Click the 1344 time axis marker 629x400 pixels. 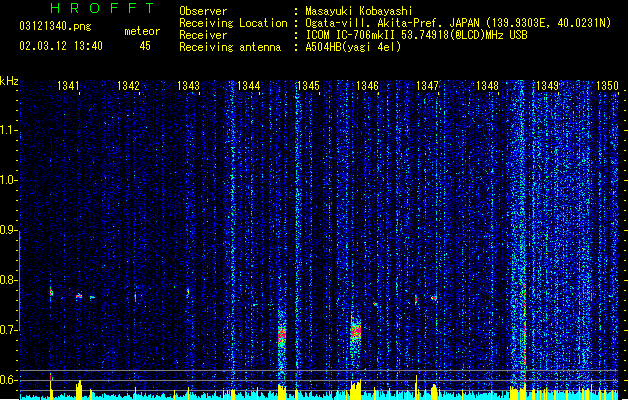click(248, 85)
